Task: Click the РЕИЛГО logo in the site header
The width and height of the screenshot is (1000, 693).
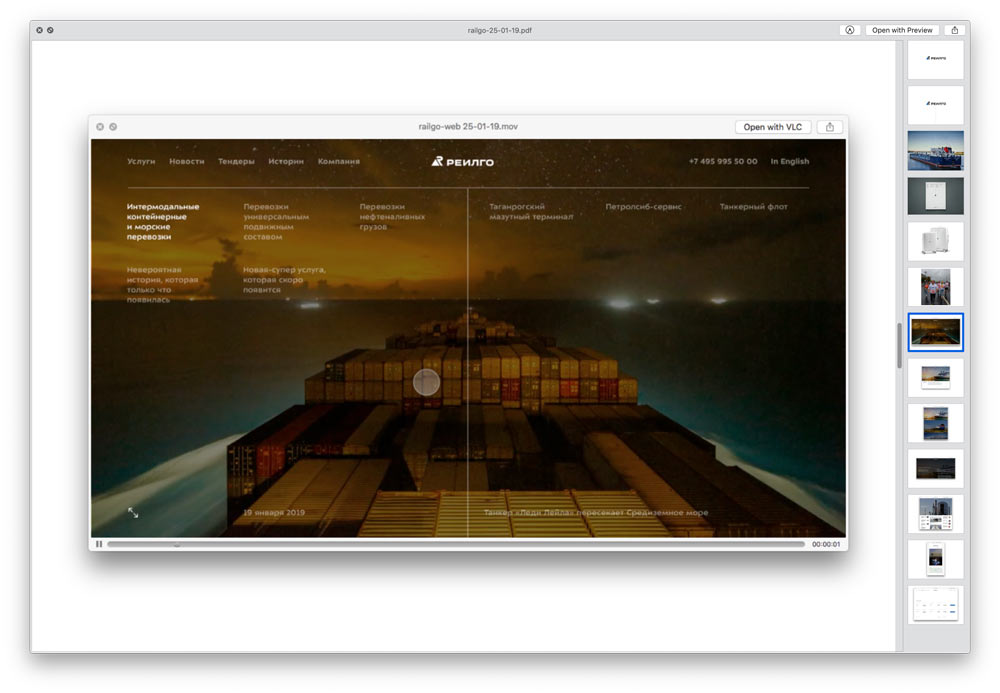Action: 463,160
